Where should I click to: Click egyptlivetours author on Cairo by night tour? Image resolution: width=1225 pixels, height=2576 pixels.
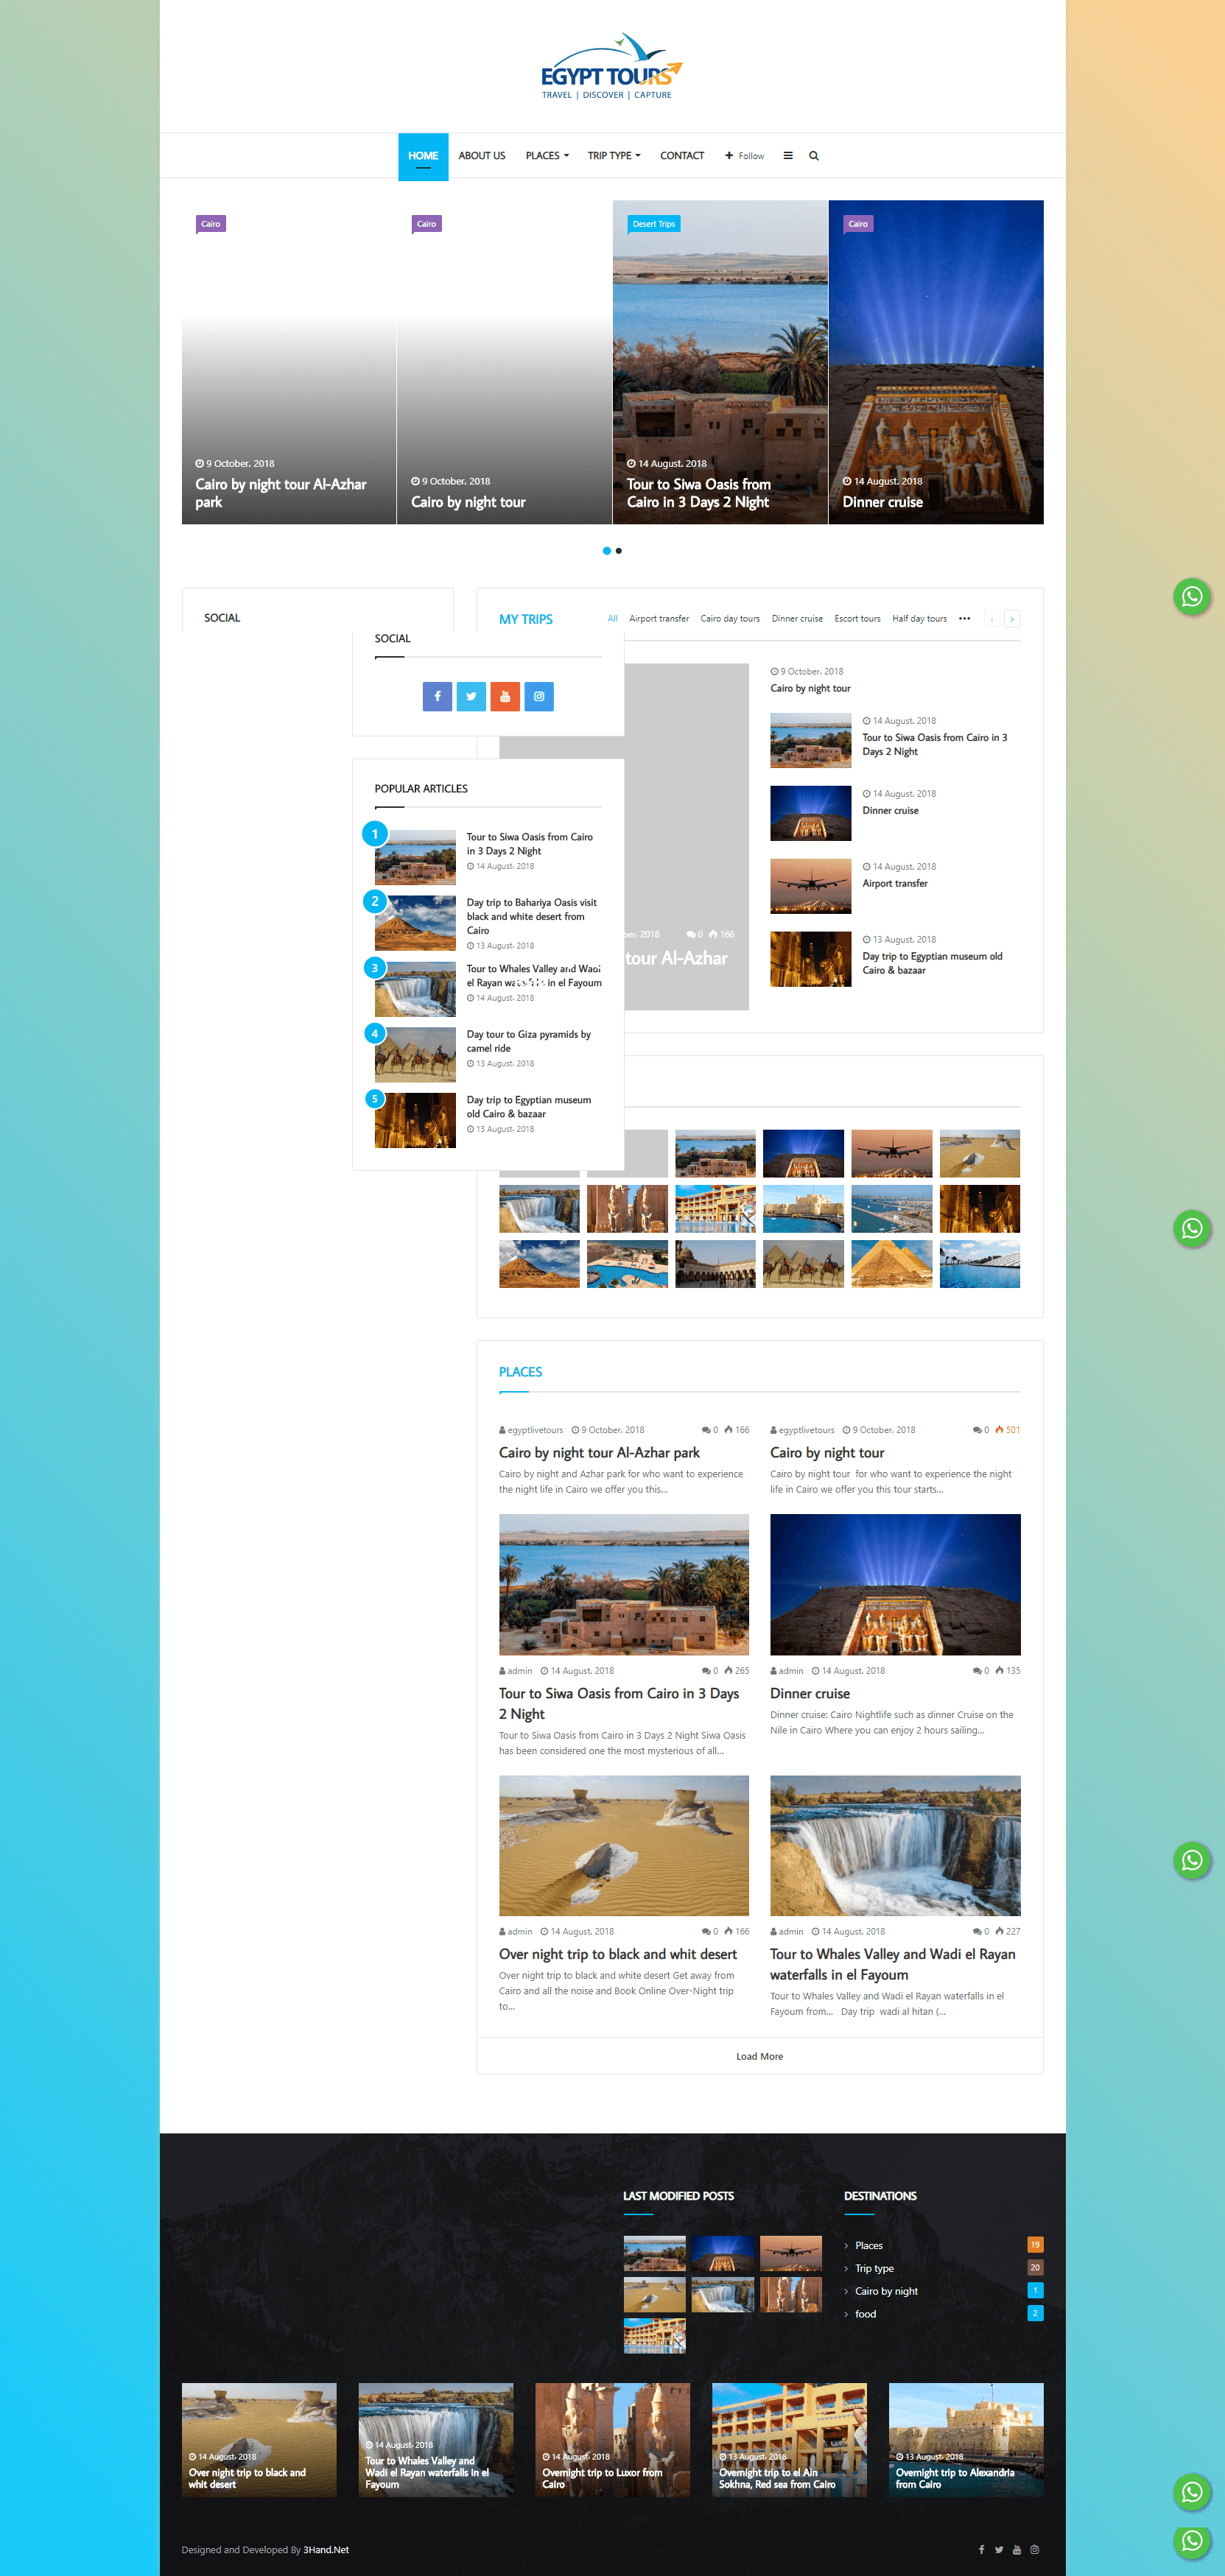(x=806, y=1430)
